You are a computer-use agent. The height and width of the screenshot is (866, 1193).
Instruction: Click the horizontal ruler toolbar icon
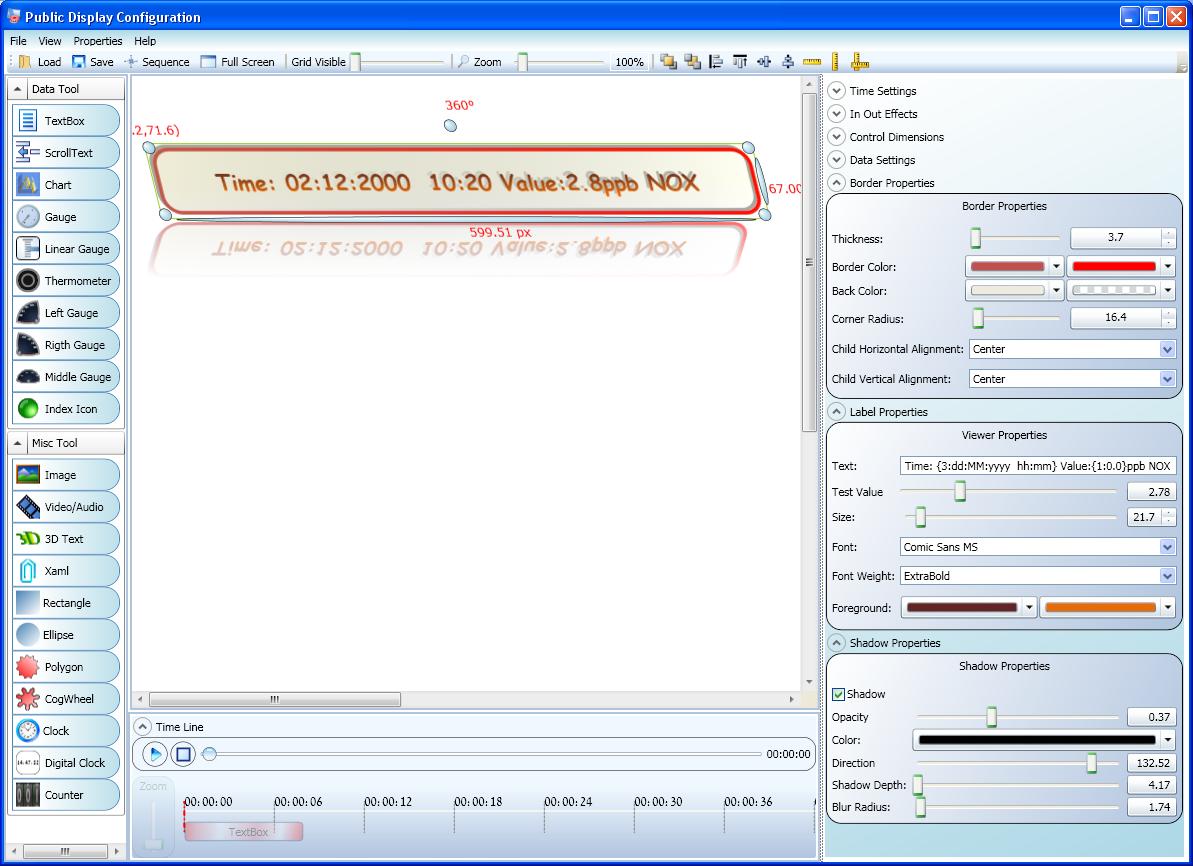(812, 61)
